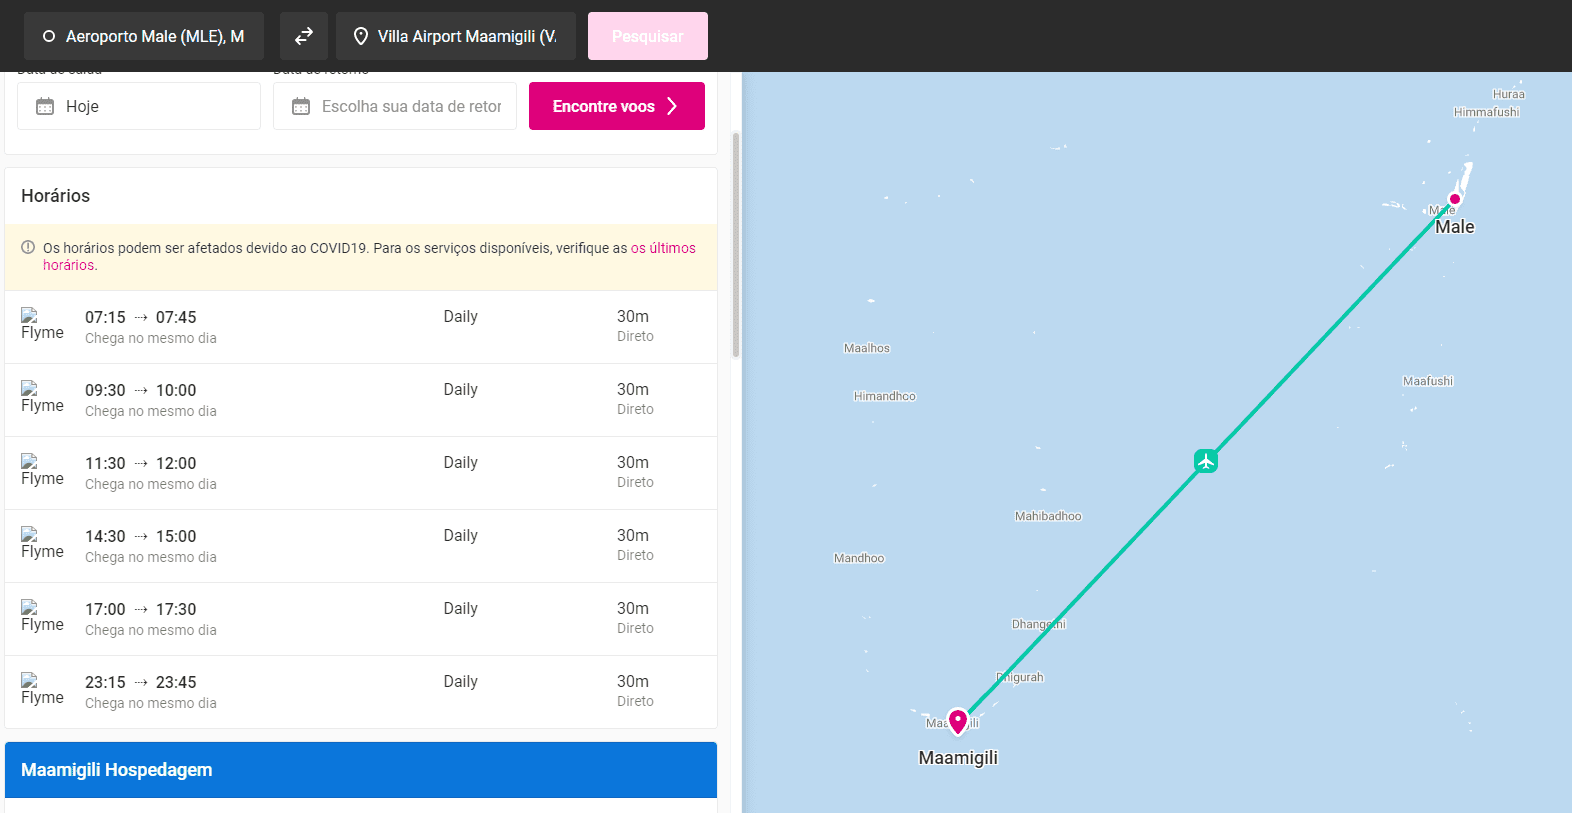Image resolution: width=1572 pixels, height=813 pixels.
Task: Click the calendar icon in the Hoje date field
Action: coord(45,106)
